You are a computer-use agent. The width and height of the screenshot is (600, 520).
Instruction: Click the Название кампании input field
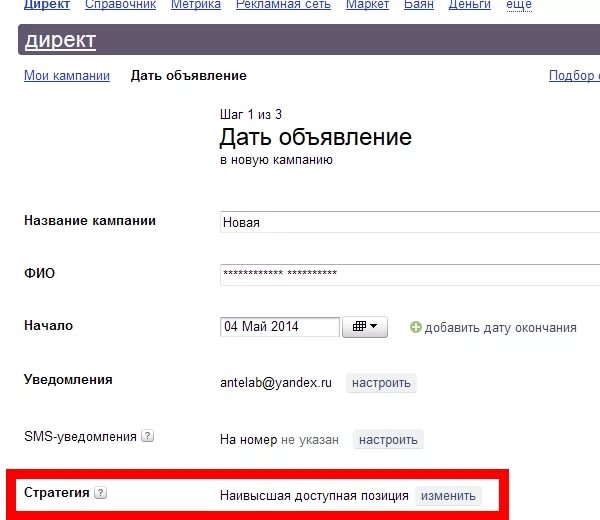[410, 222]
